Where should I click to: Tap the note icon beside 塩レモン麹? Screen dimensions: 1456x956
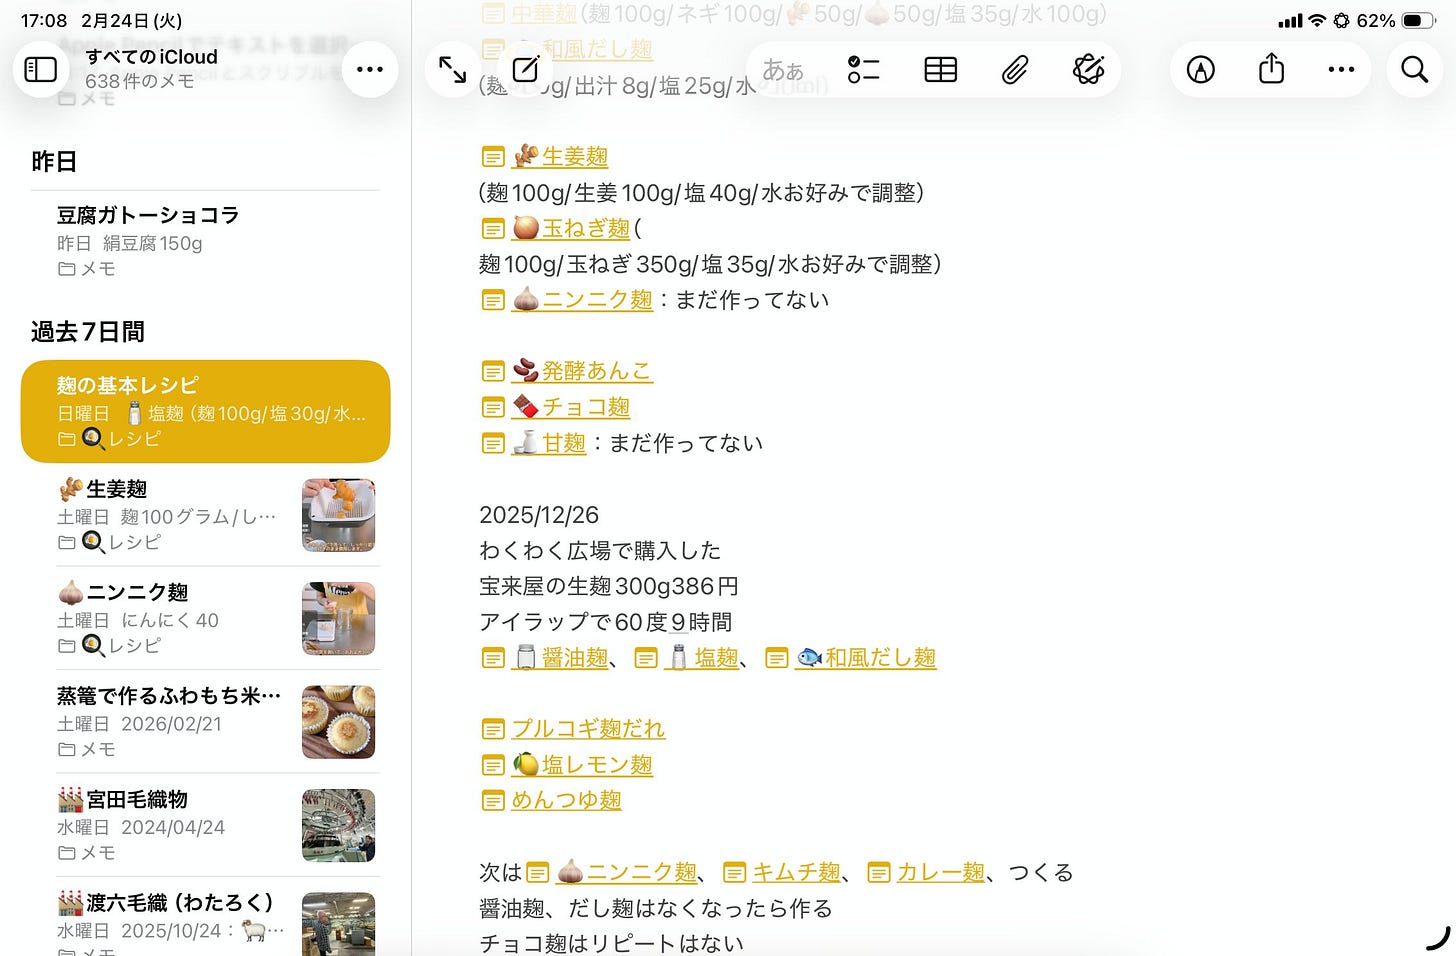(493, 766)
